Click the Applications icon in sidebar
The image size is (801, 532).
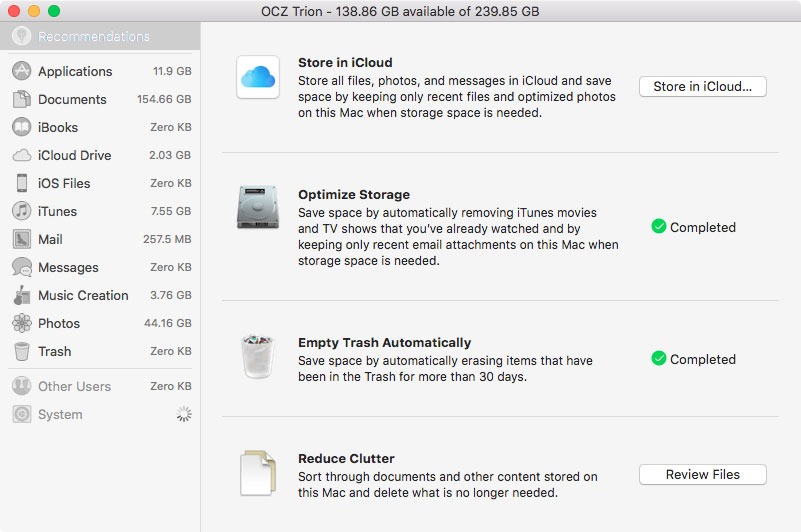pos(21,71)
